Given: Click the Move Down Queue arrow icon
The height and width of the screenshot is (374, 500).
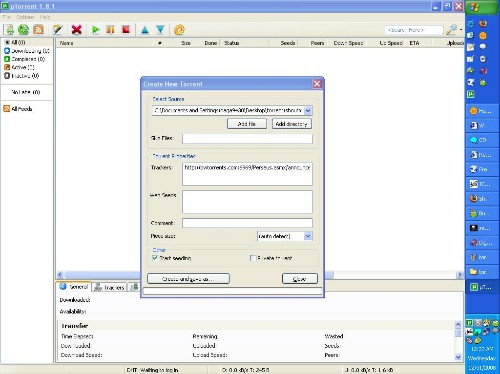Looking at the screenshot, I should coord(160,30).
